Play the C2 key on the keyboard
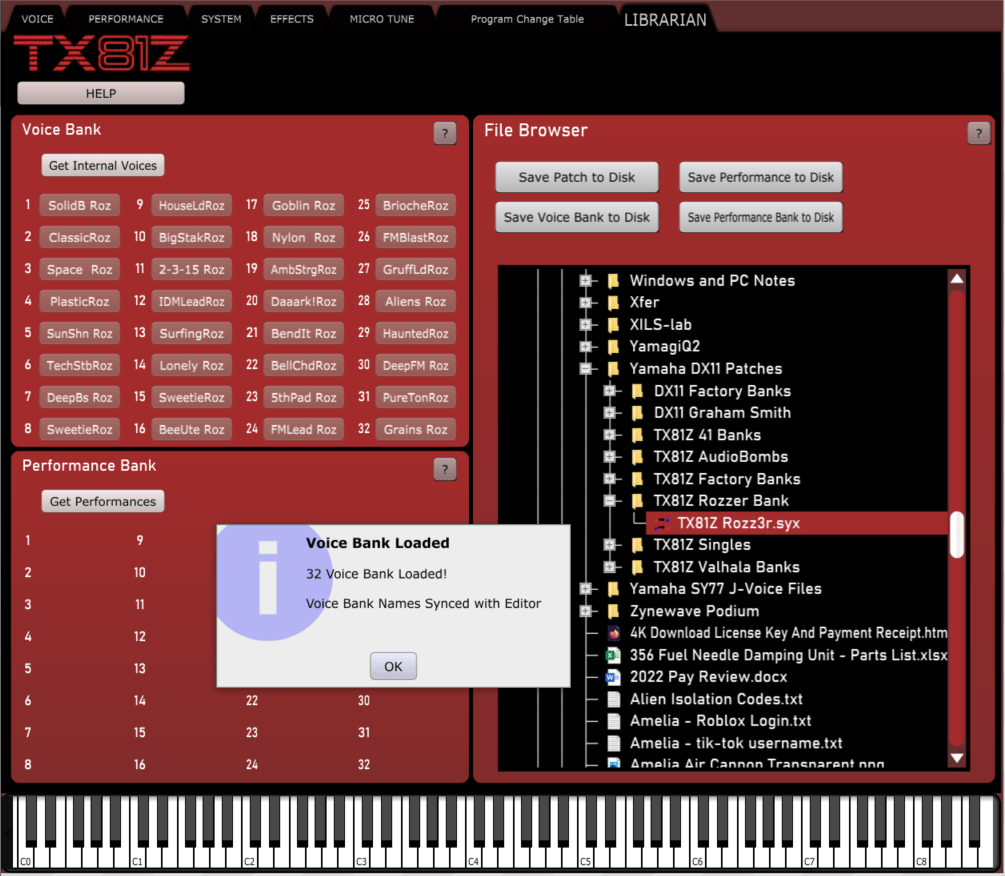The image size is (1005, 876). (x=247, y=855)
